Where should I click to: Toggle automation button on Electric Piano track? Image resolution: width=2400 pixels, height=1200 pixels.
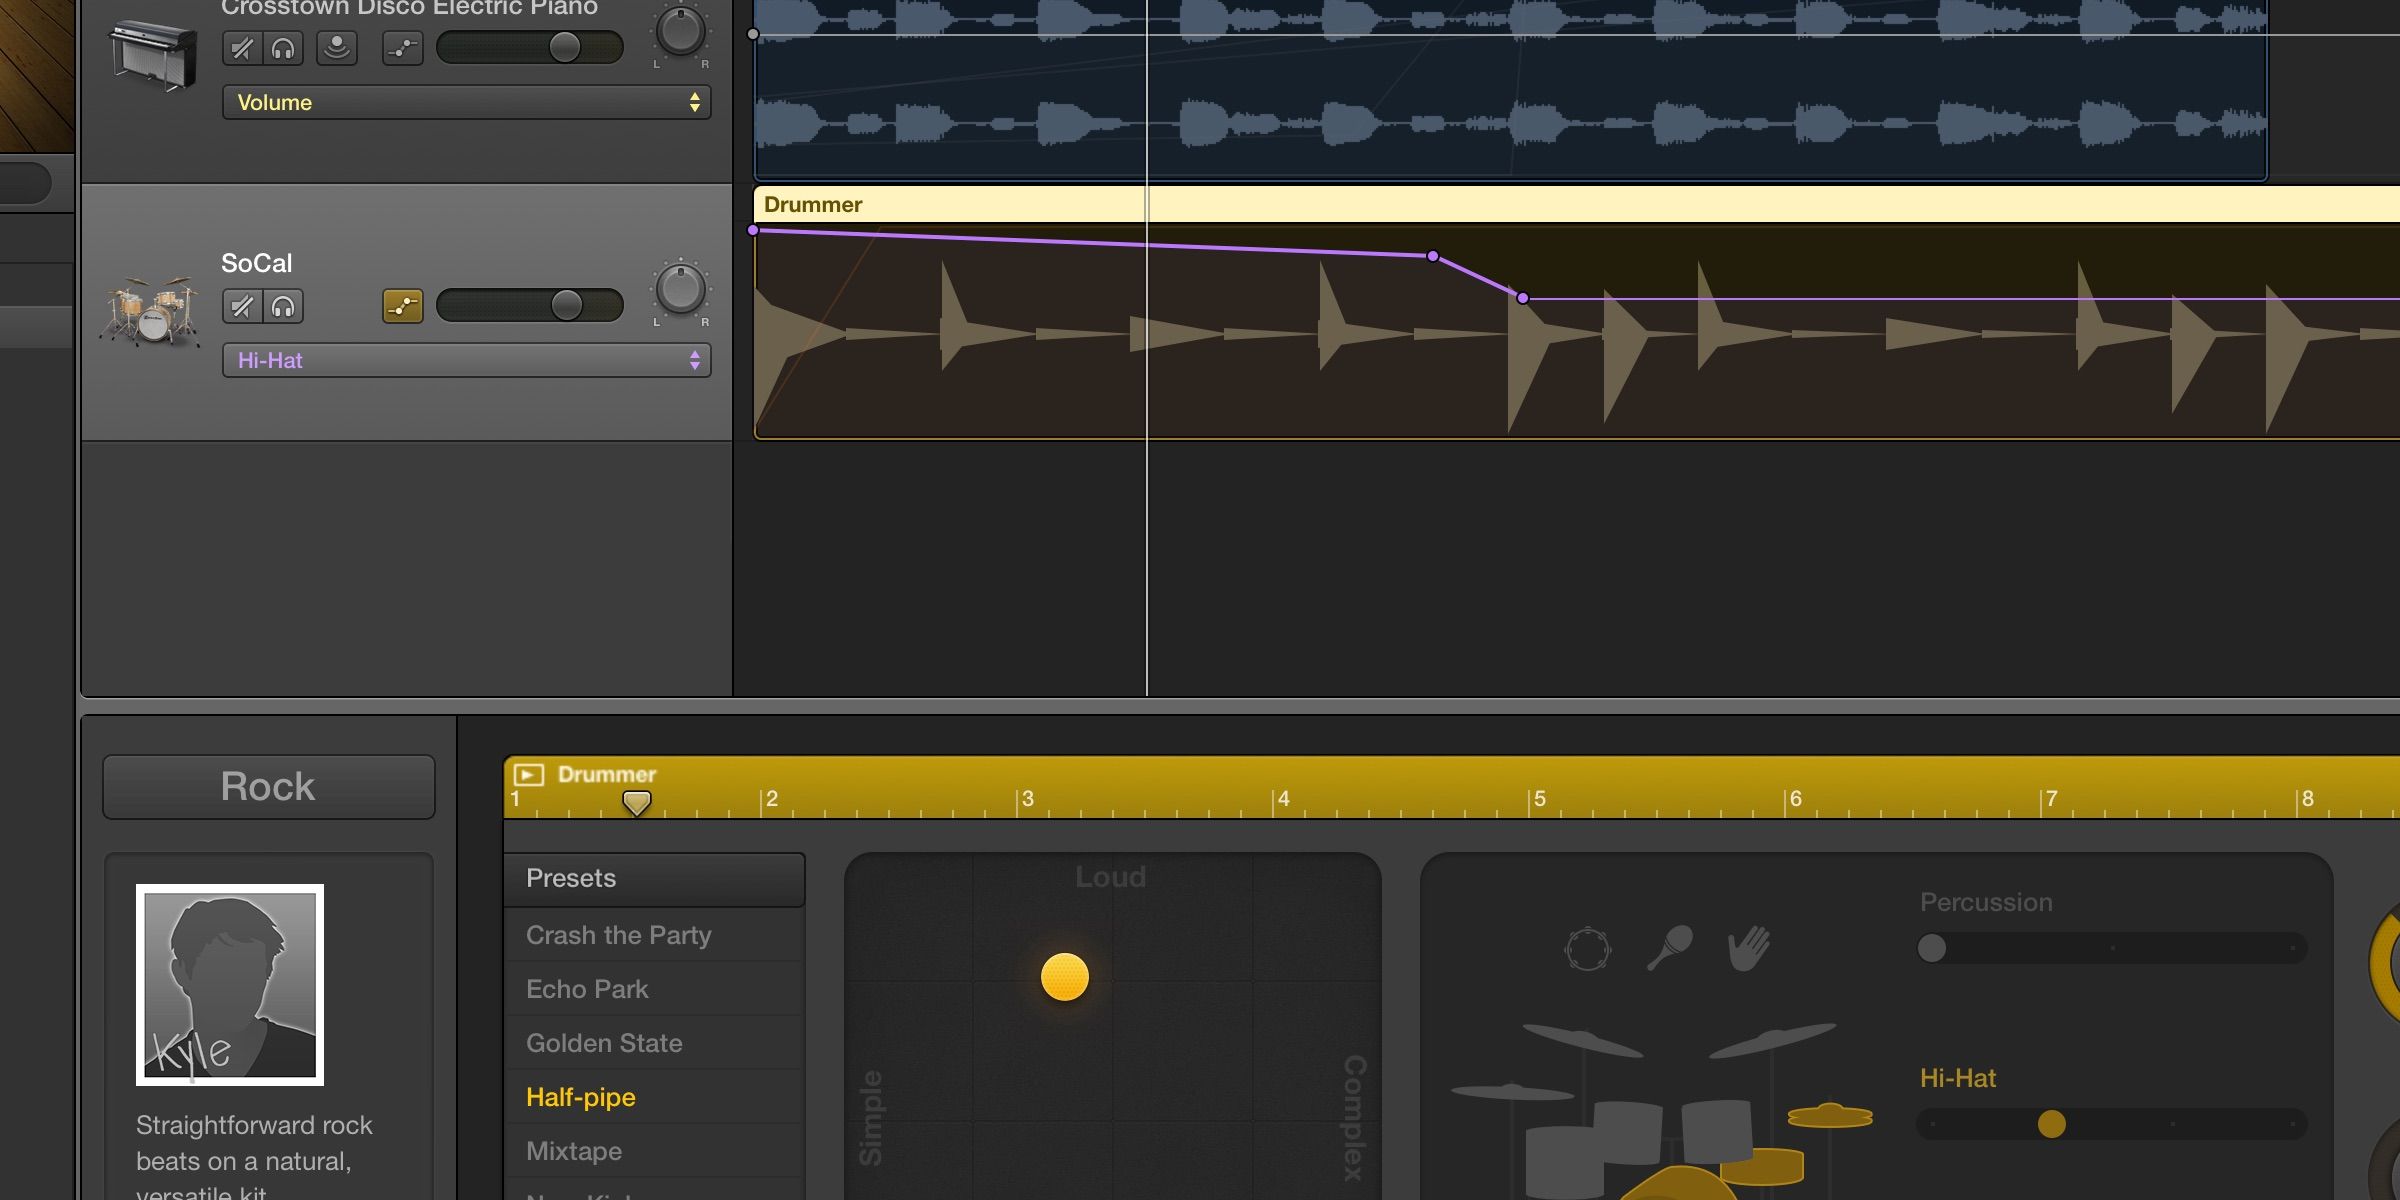[402, 48]
